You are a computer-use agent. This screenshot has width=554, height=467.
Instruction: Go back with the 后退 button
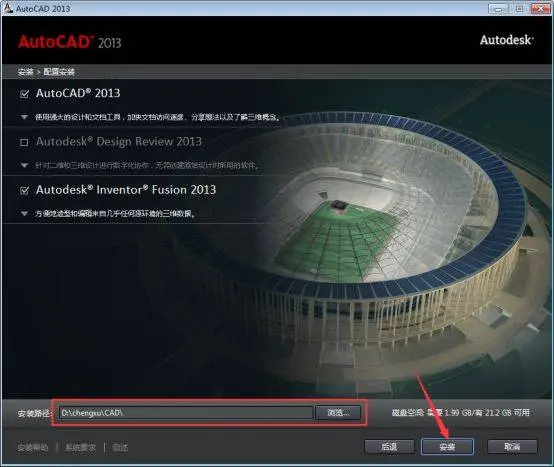pyautogui.click(x=389, y=447)
